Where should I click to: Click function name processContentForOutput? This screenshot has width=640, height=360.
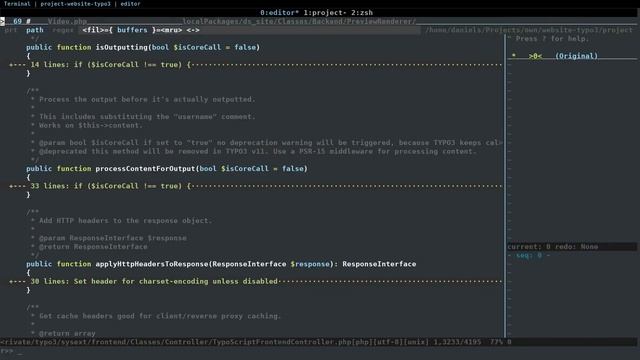[145, 169]
